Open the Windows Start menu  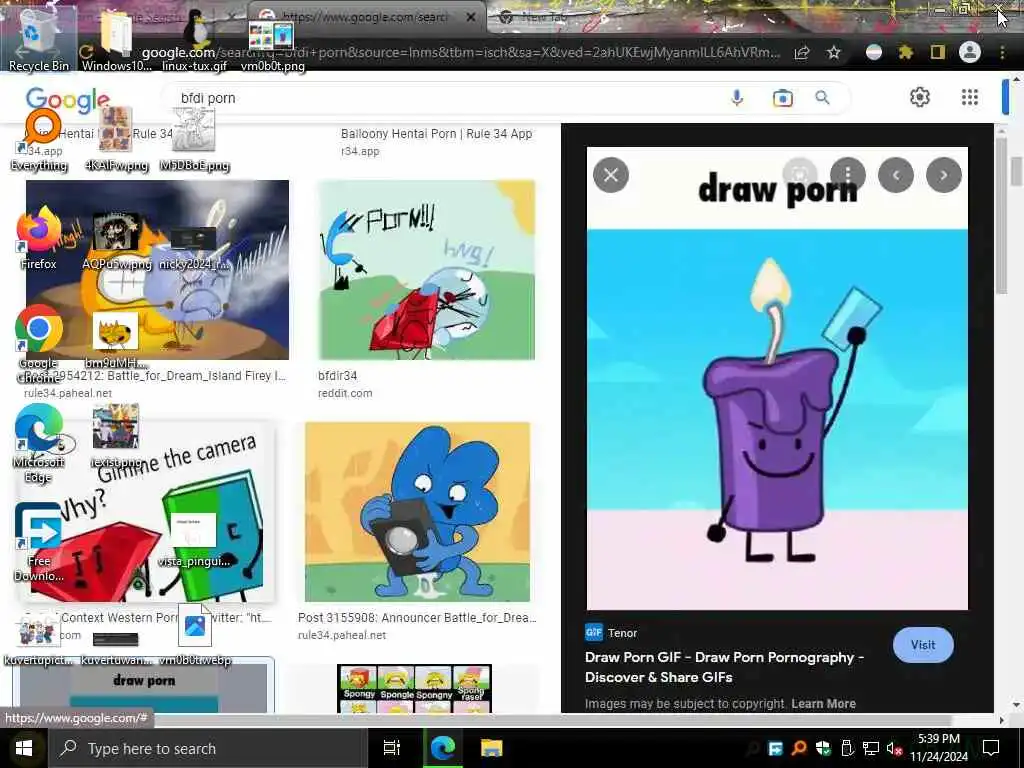(24, 748)
